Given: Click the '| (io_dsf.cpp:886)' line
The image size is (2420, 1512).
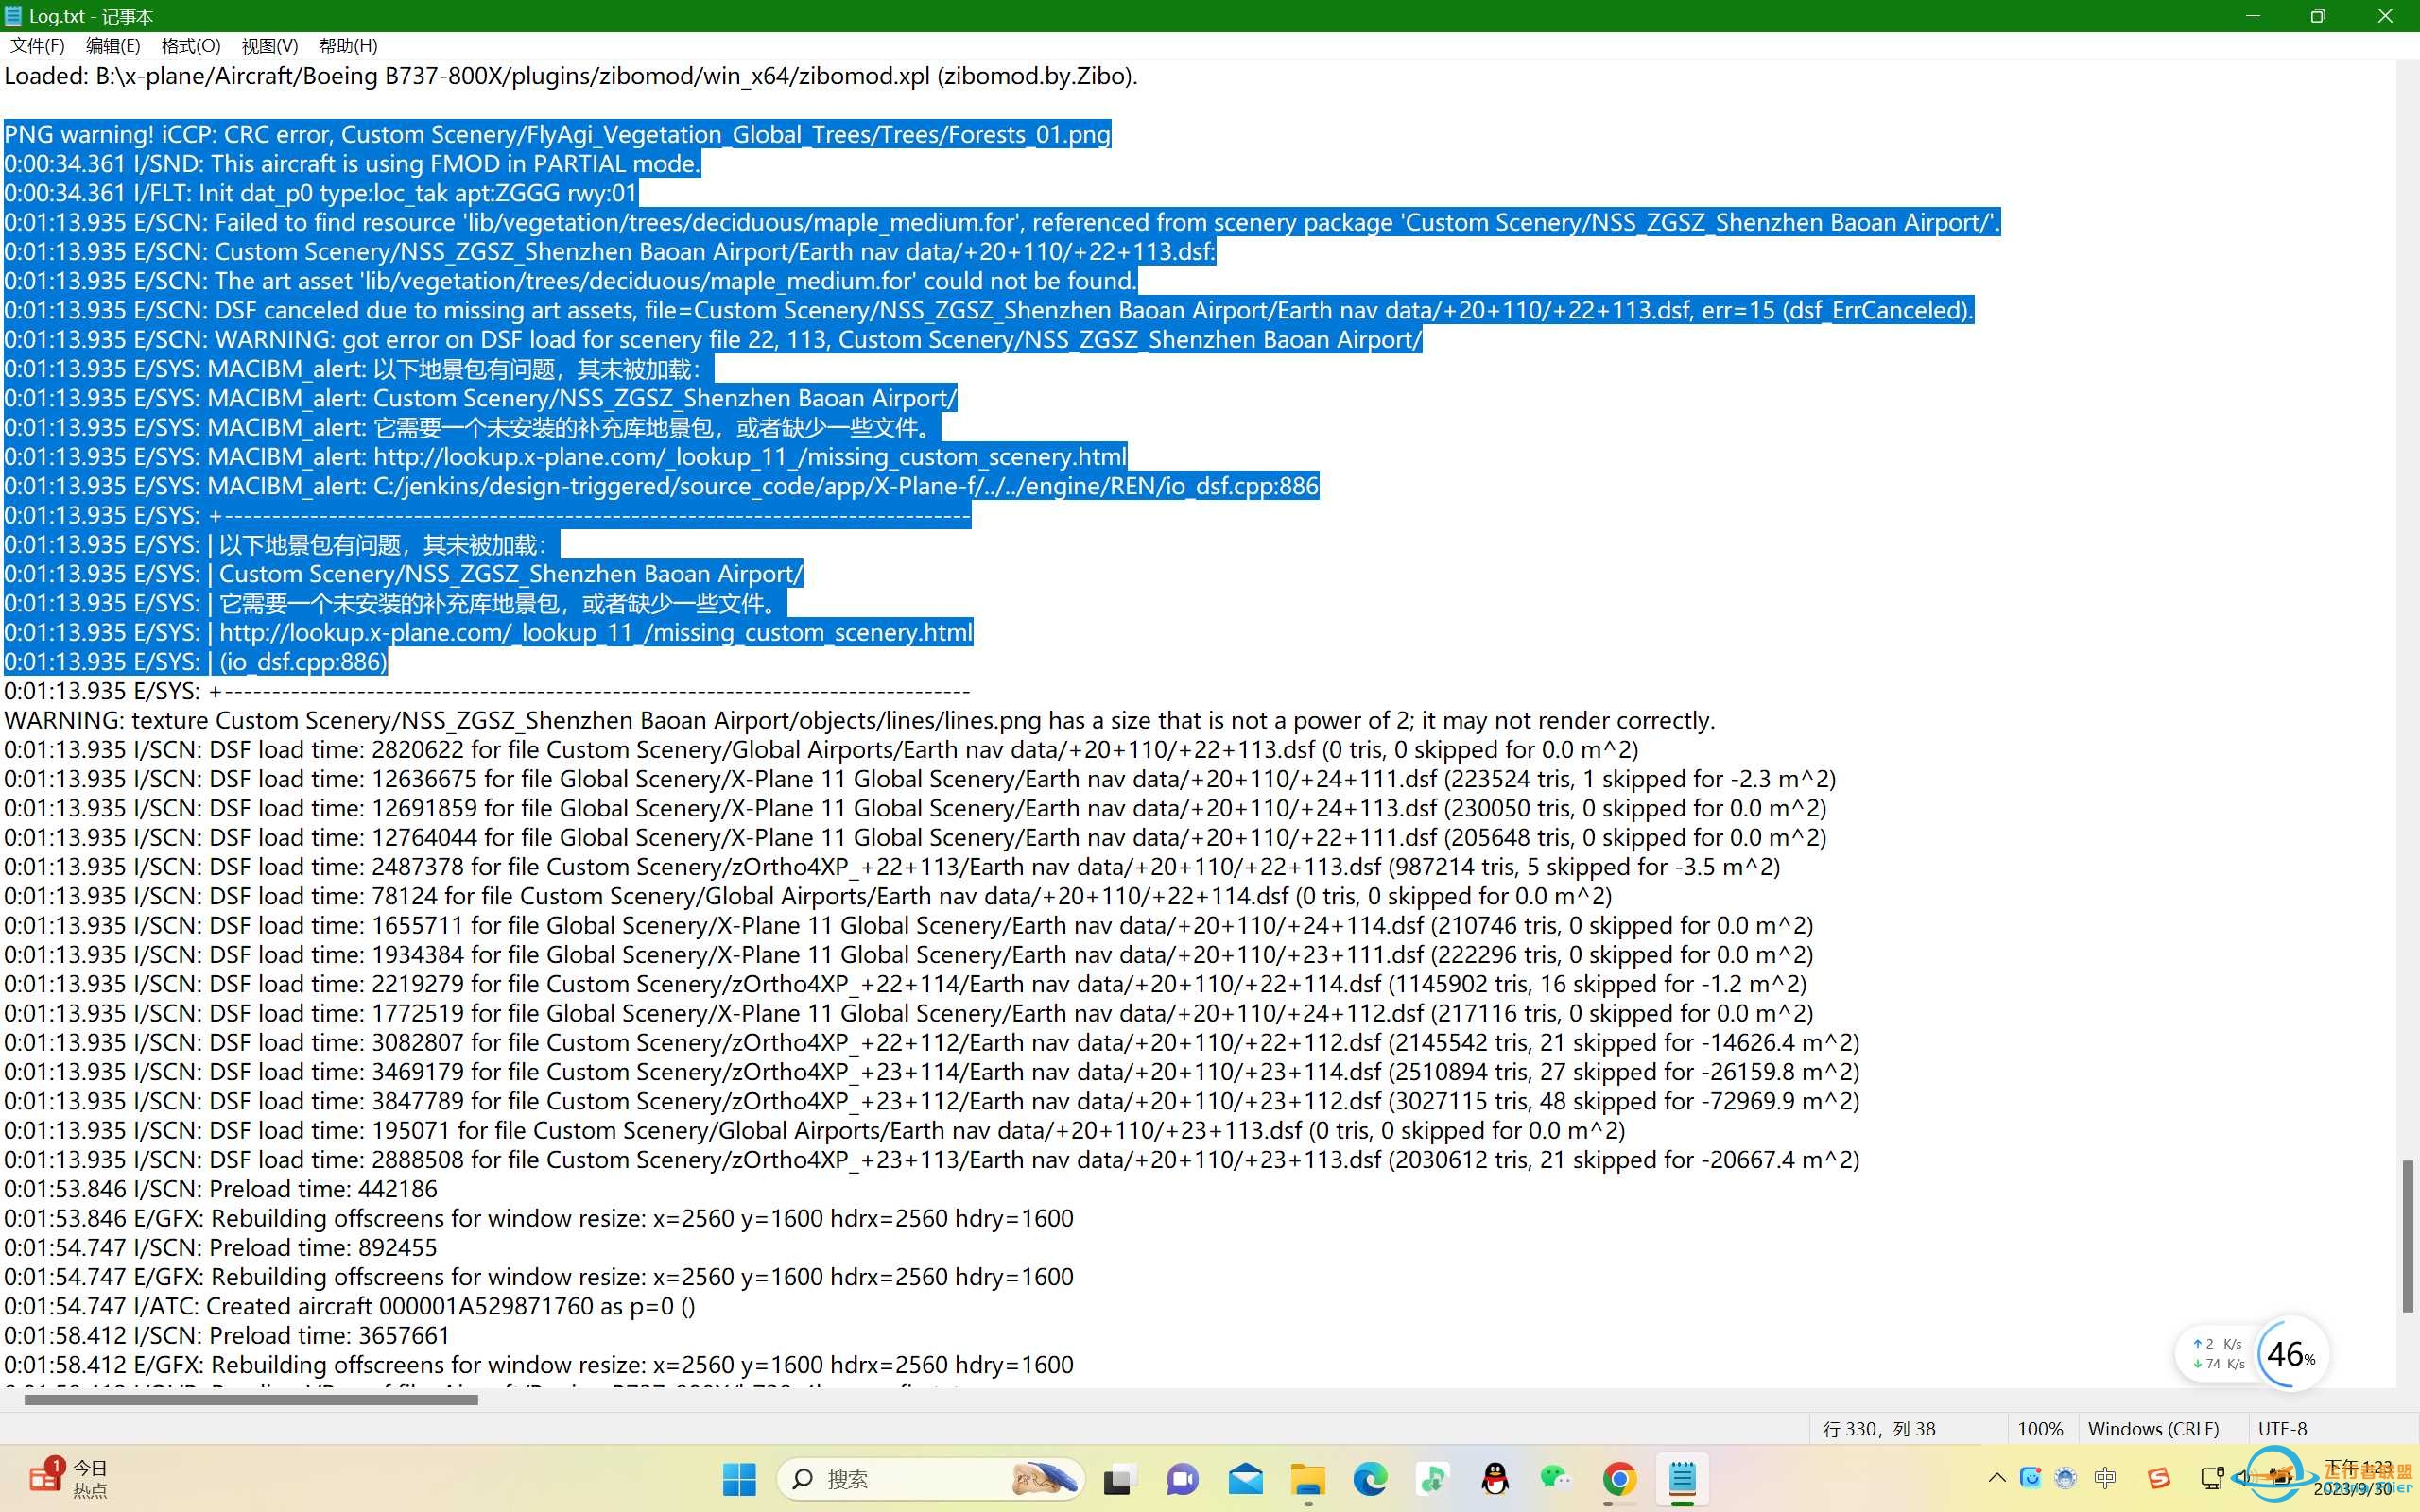Looking at the screenshot, I should pyautogui.click(x=196, y=661).
